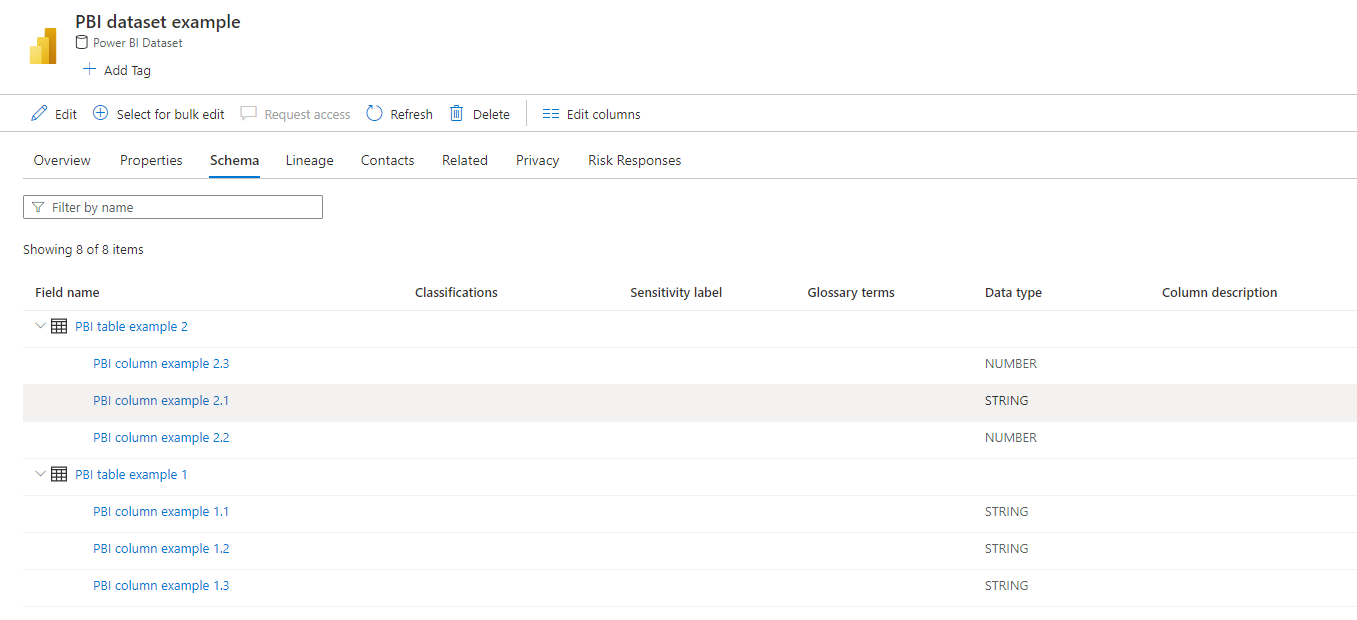This screenshot has width=1357, height=620.
Task: Click the Refresh circular arrow icon
Action: tap(374, 114)
